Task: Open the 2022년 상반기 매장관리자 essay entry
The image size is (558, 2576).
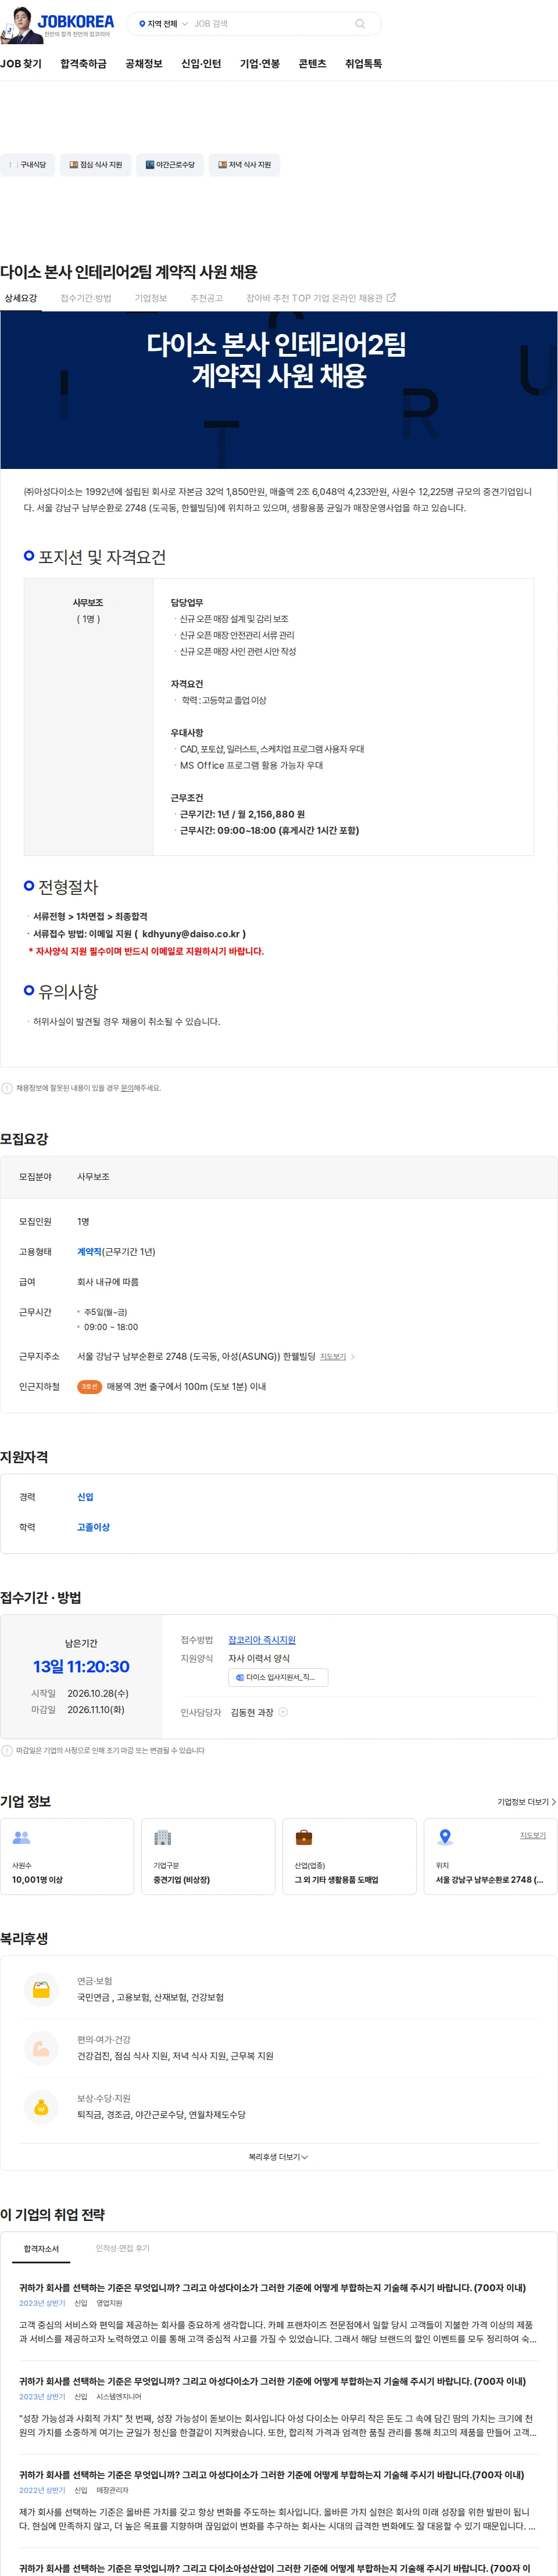Action: 278,2502
